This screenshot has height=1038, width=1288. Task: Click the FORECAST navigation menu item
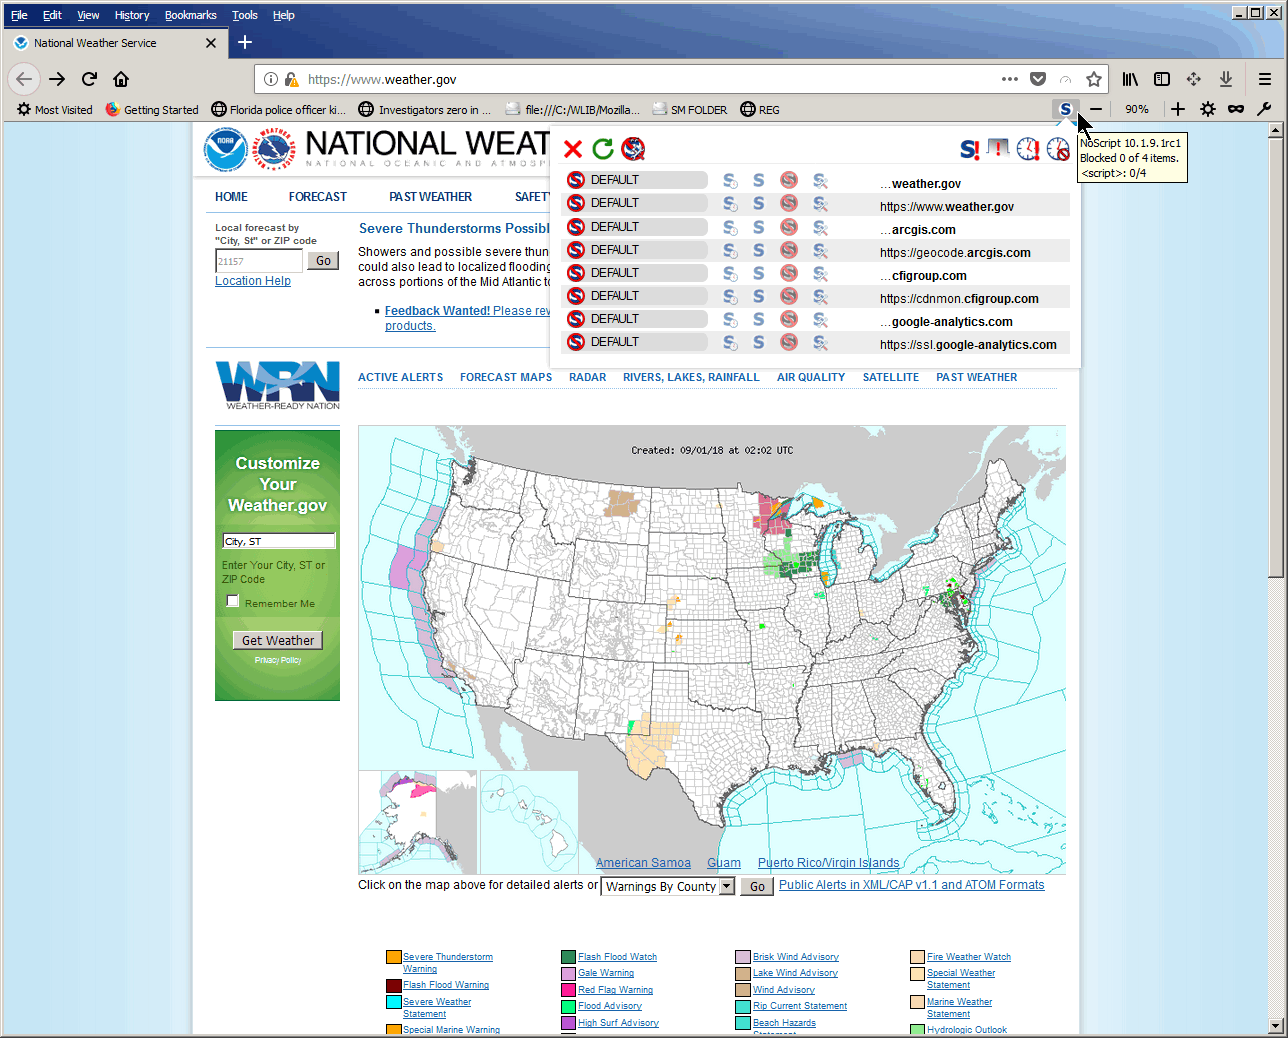(x=318, y=197)
